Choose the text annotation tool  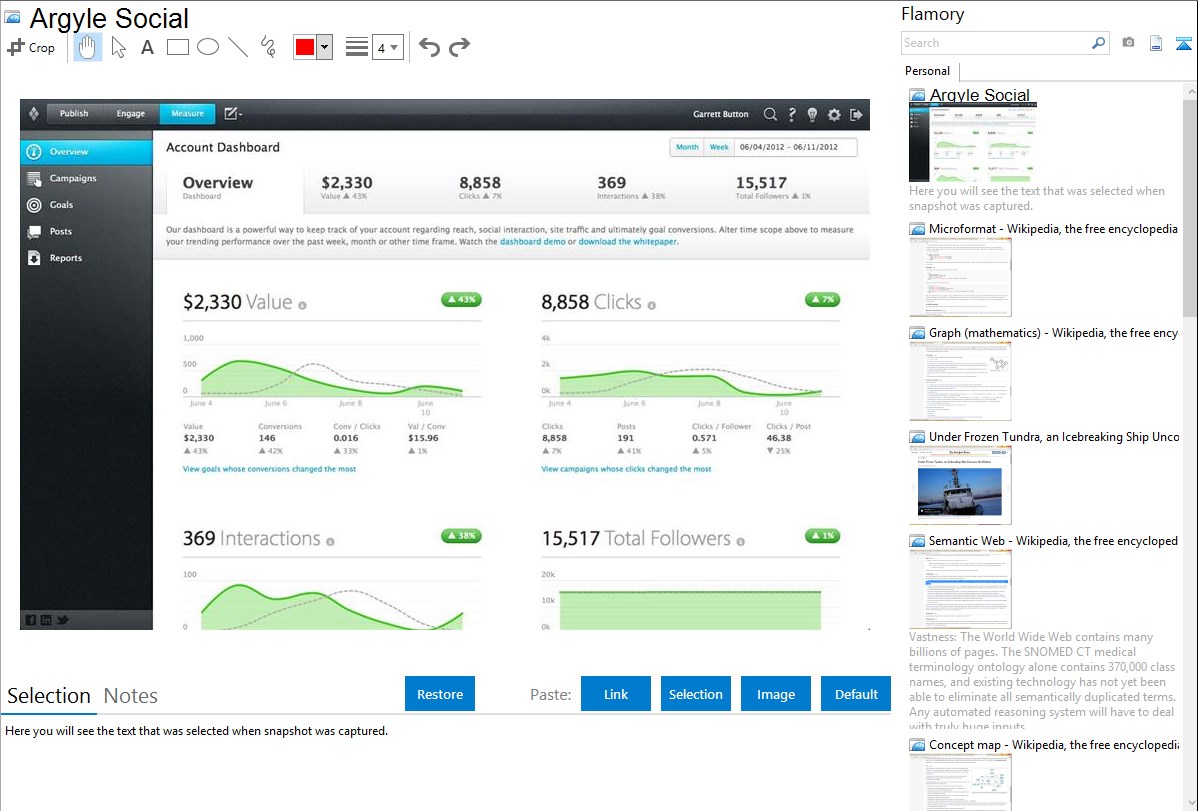click(147, 47)
